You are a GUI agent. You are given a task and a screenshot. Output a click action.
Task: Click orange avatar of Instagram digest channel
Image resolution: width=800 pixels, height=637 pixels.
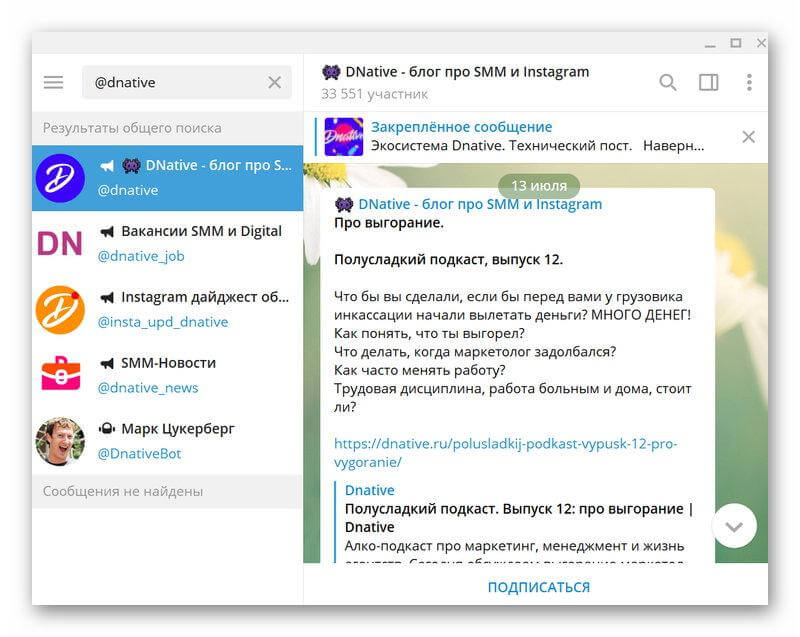pos(60,310)
